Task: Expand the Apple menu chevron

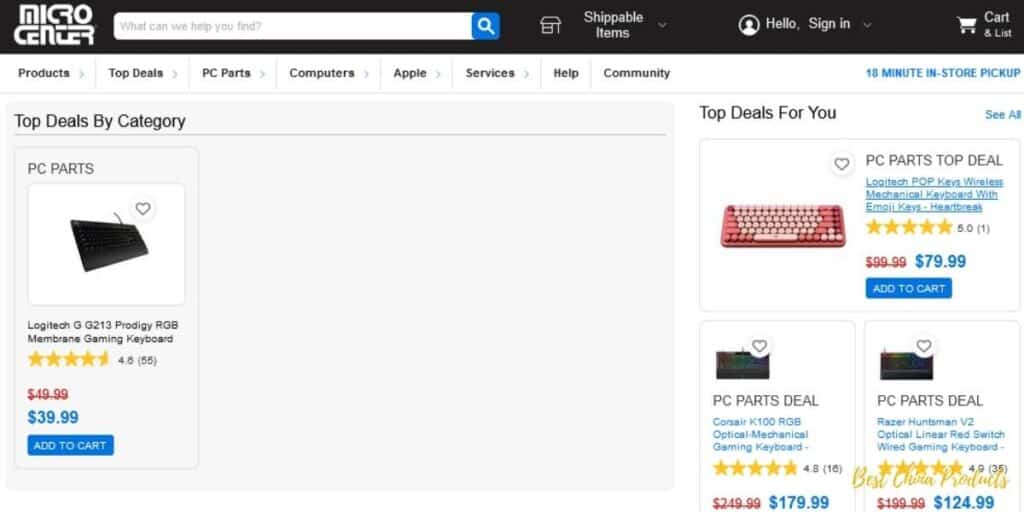Action: click(438, 74)
